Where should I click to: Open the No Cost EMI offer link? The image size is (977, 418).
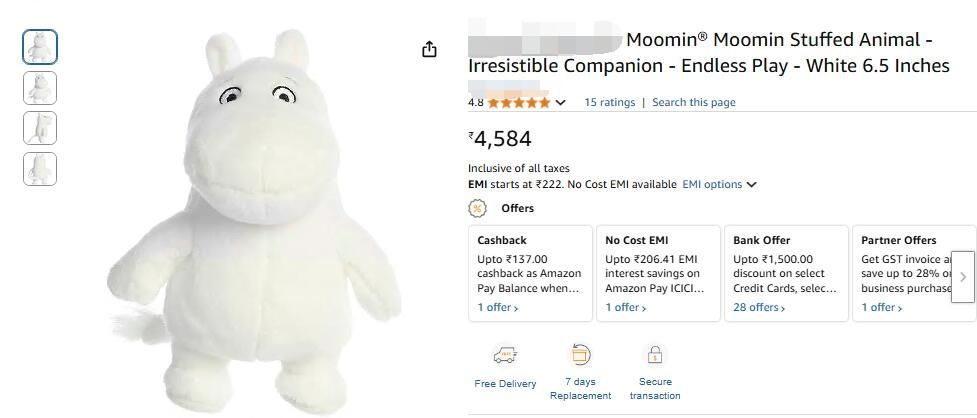tap(625, 307)
